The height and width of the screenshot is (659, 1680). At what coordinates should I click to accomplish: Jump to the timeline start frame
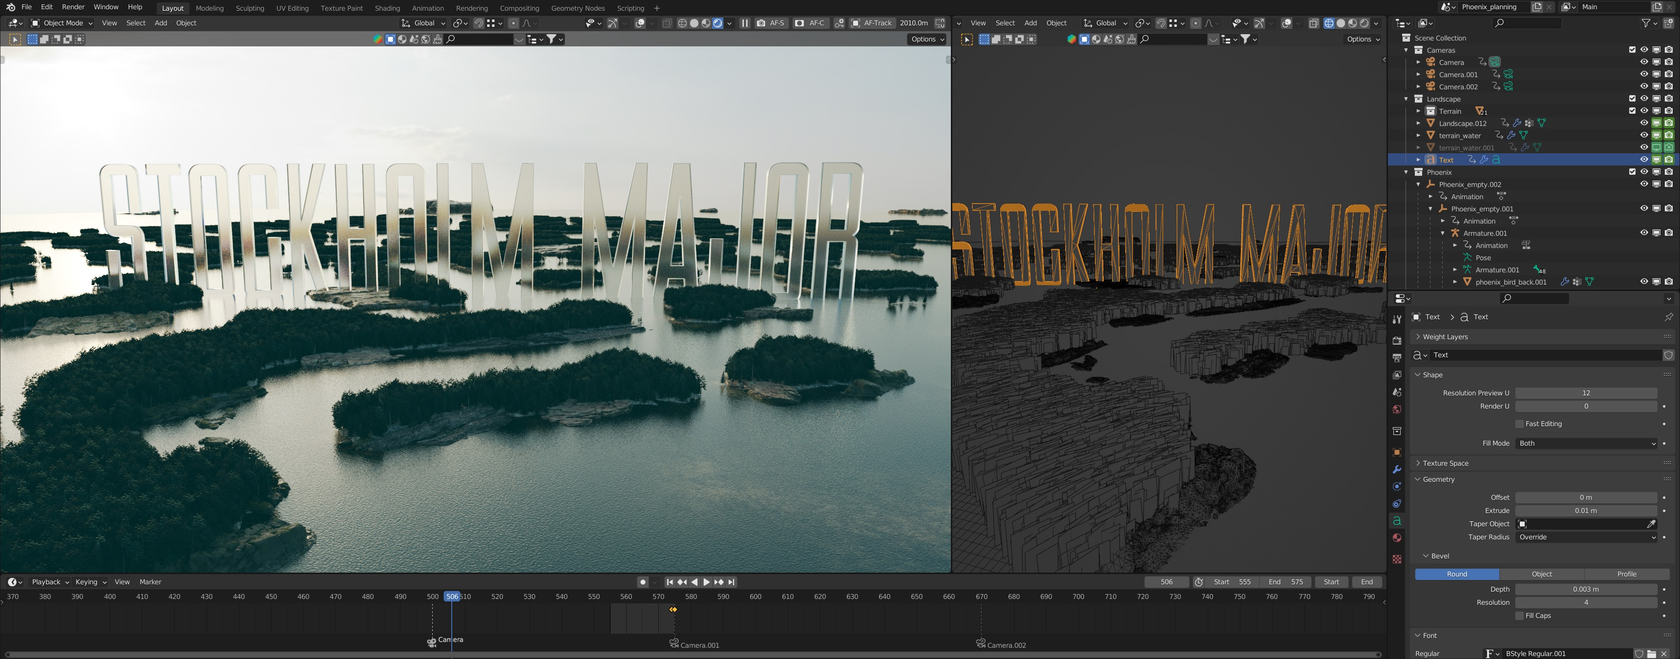pyautogui.click(x=670, y=582)
